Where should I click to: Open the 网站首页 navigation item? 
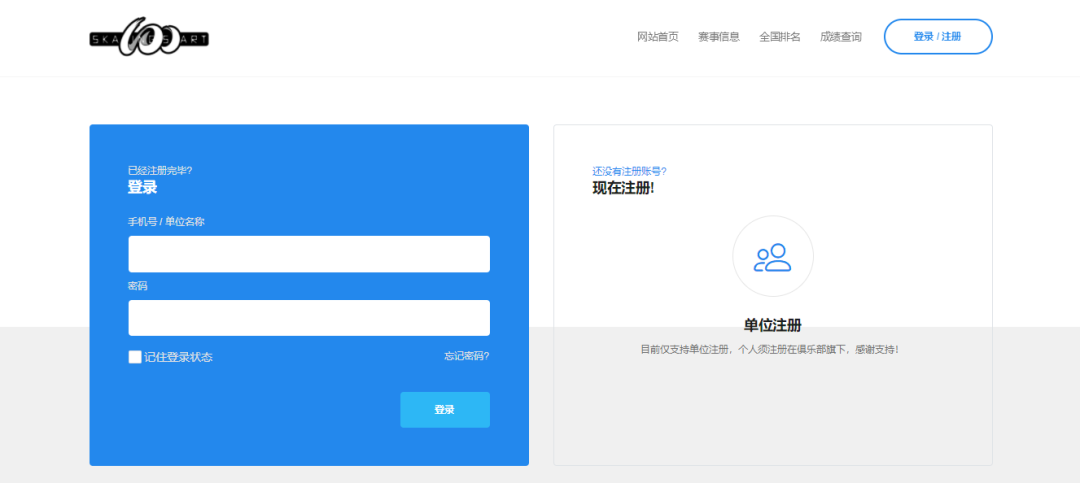click(657, 37)
